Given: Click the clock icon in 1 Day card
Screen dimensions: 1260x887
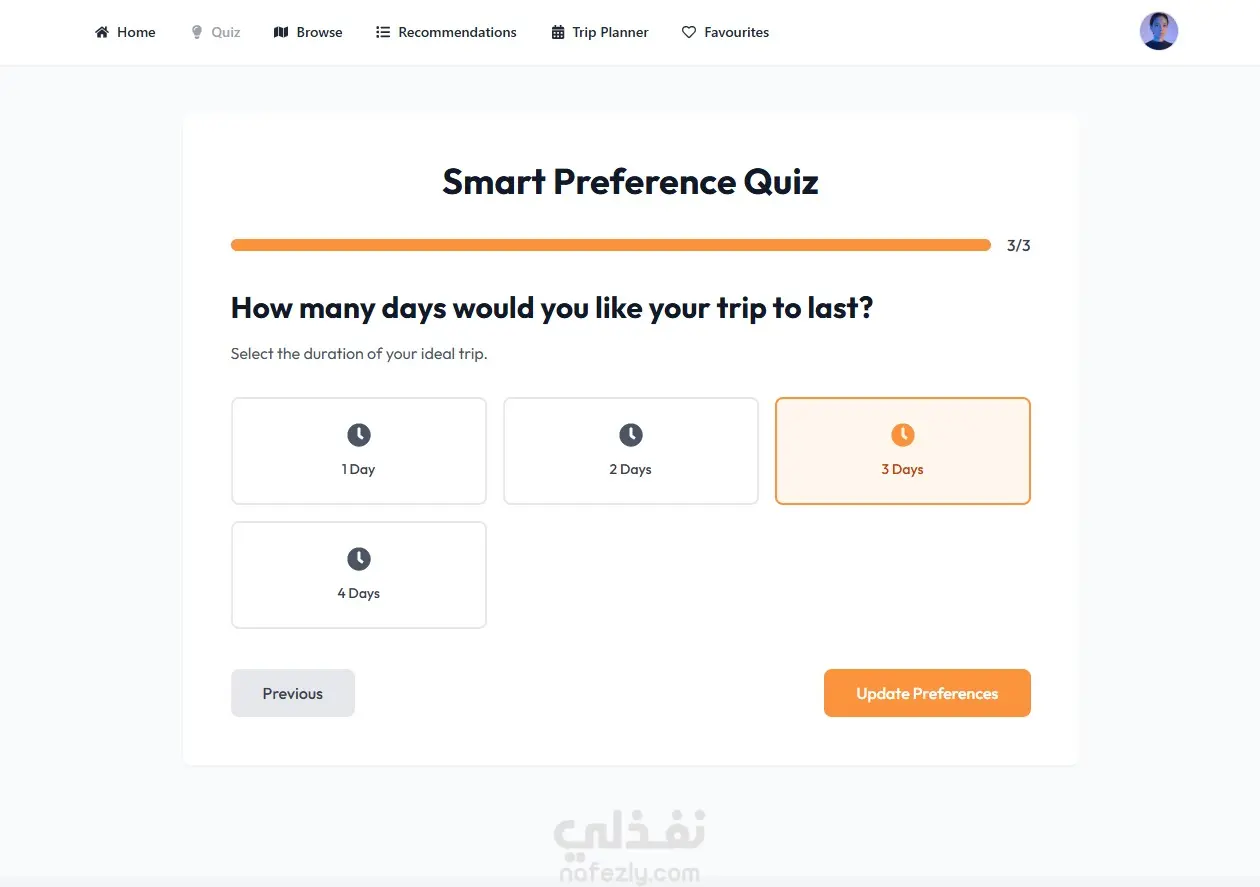Looking at the screenshot, I should coord(359,435).
